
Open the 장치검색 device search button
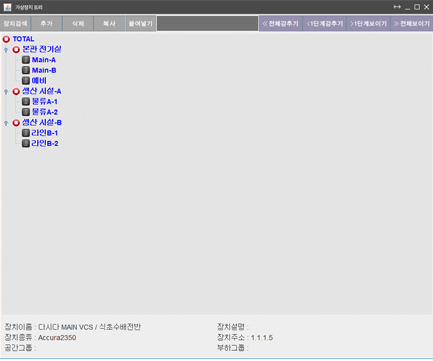pyautogui.click(x=15, y=24)
